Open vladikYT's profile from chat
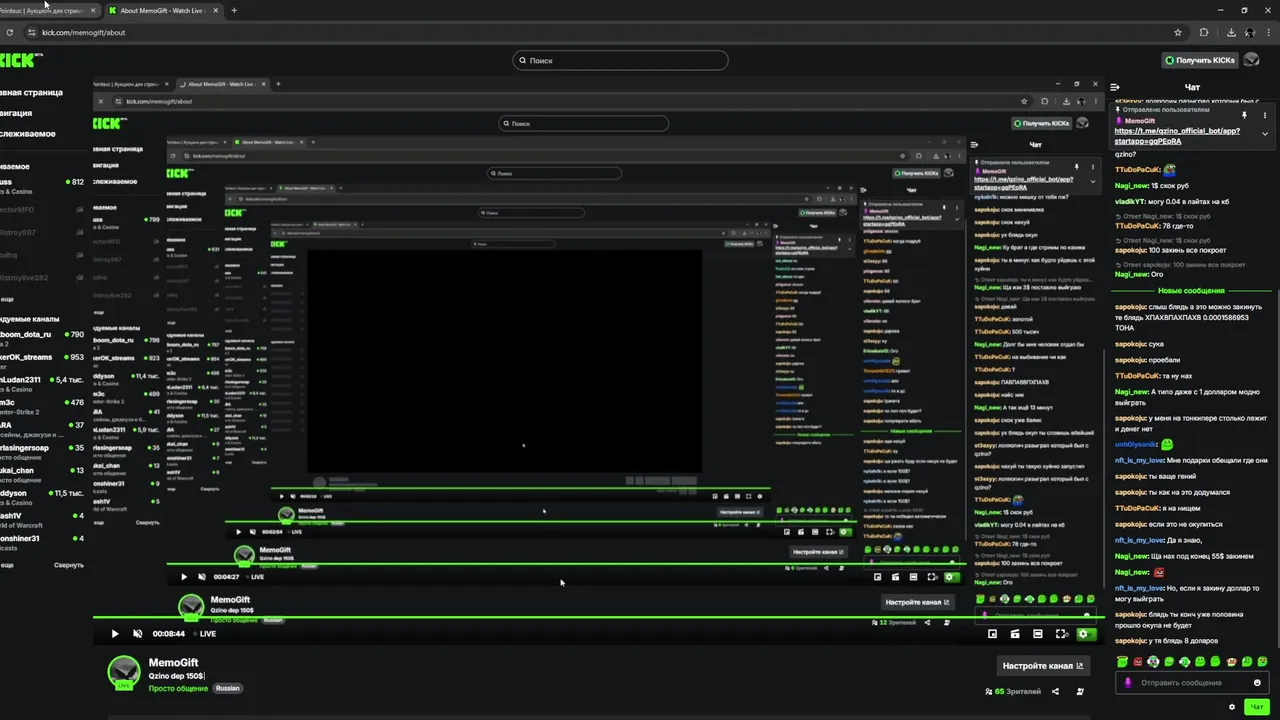Screen dimensions: 1280x720 pyautogui.click(x=1128, y=201)
